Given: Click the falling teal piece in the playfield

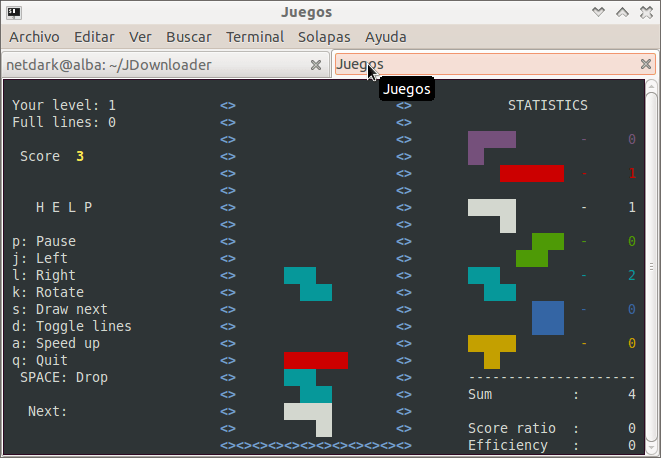Looking at the screenshot, I should pos(308,283).
